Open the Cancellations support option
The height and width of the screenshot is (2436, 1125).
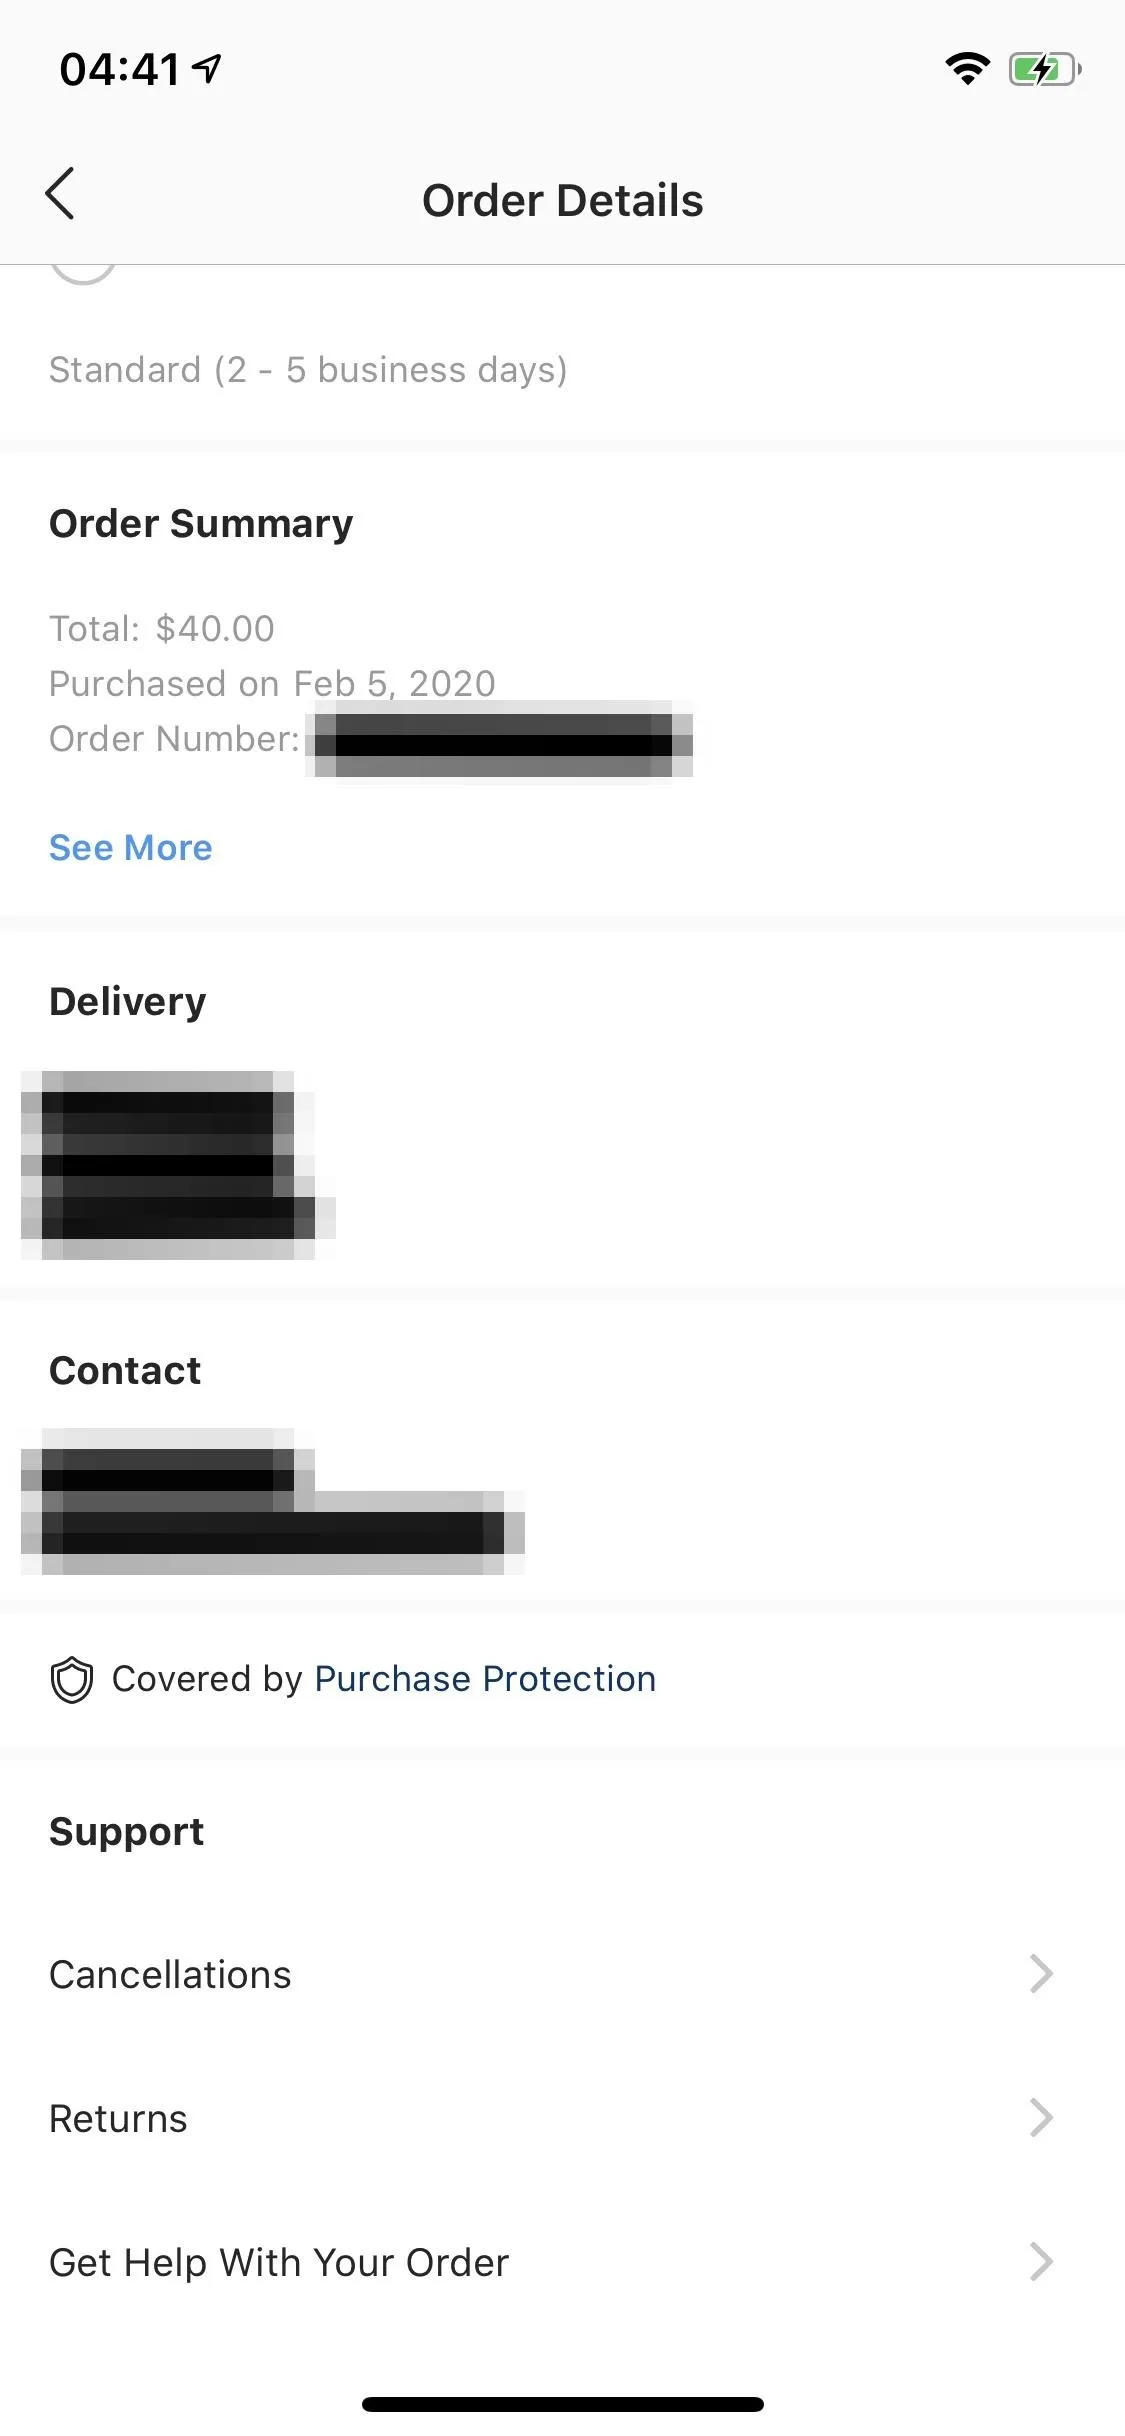point(562,1974)
